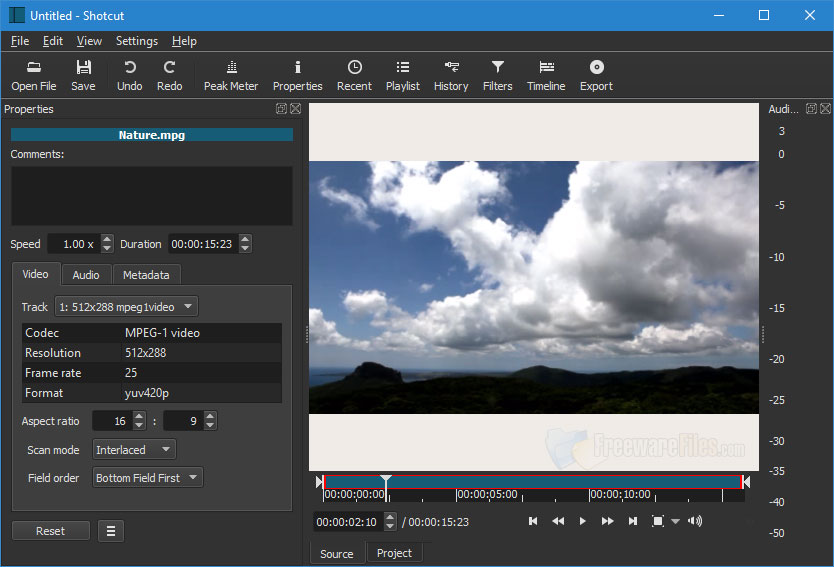Toggle player zoom/grid button
834x567 pixels.
click(658, 521)
